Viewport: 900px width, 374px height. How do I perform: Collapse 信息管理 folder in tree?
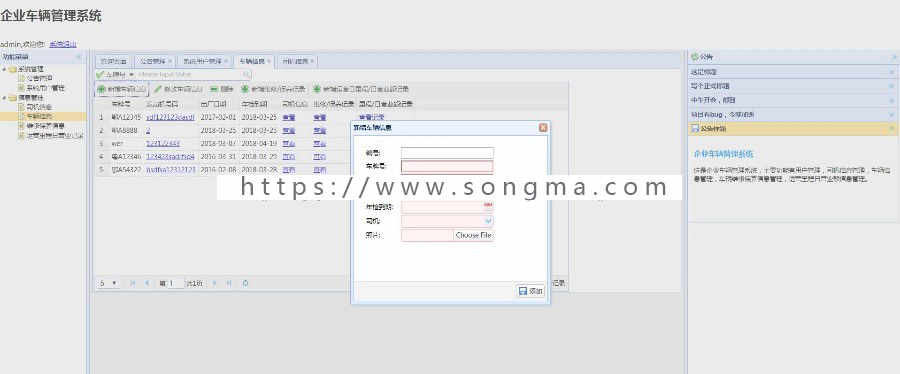(5, 98)
